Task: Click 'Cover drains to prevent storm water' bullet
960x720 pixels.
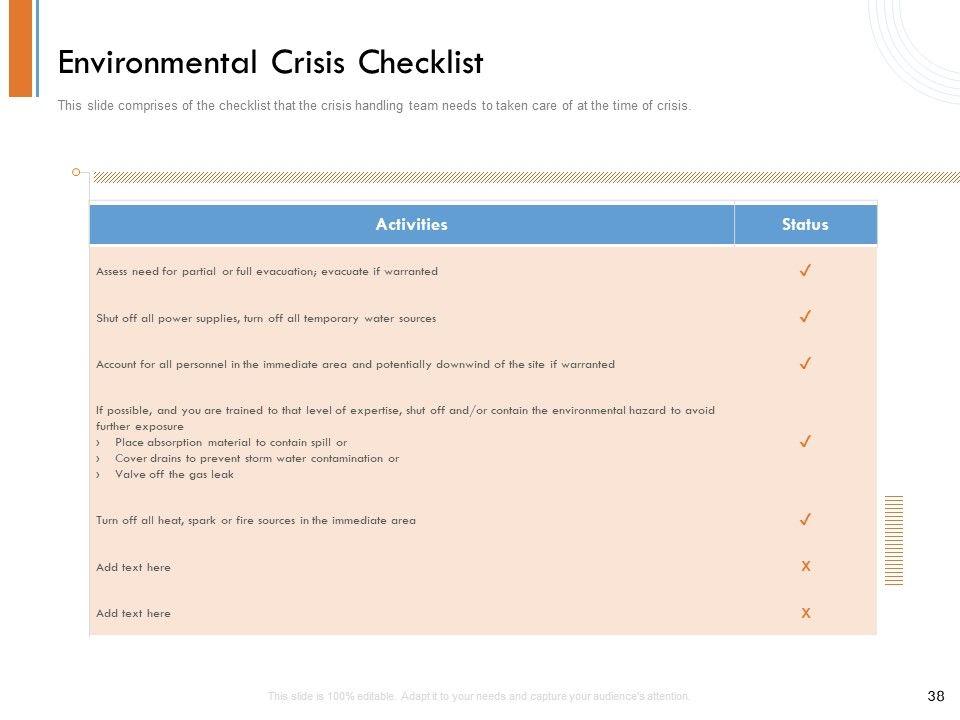Action: pos(257,458)
